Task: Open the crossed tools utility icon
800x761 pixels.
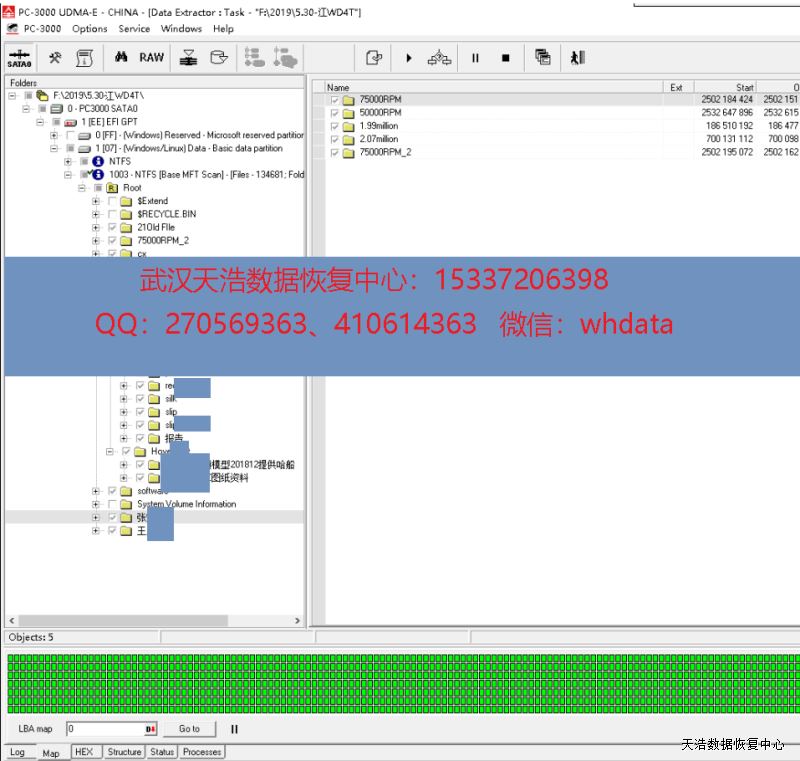Action: [x=55, y=58]
